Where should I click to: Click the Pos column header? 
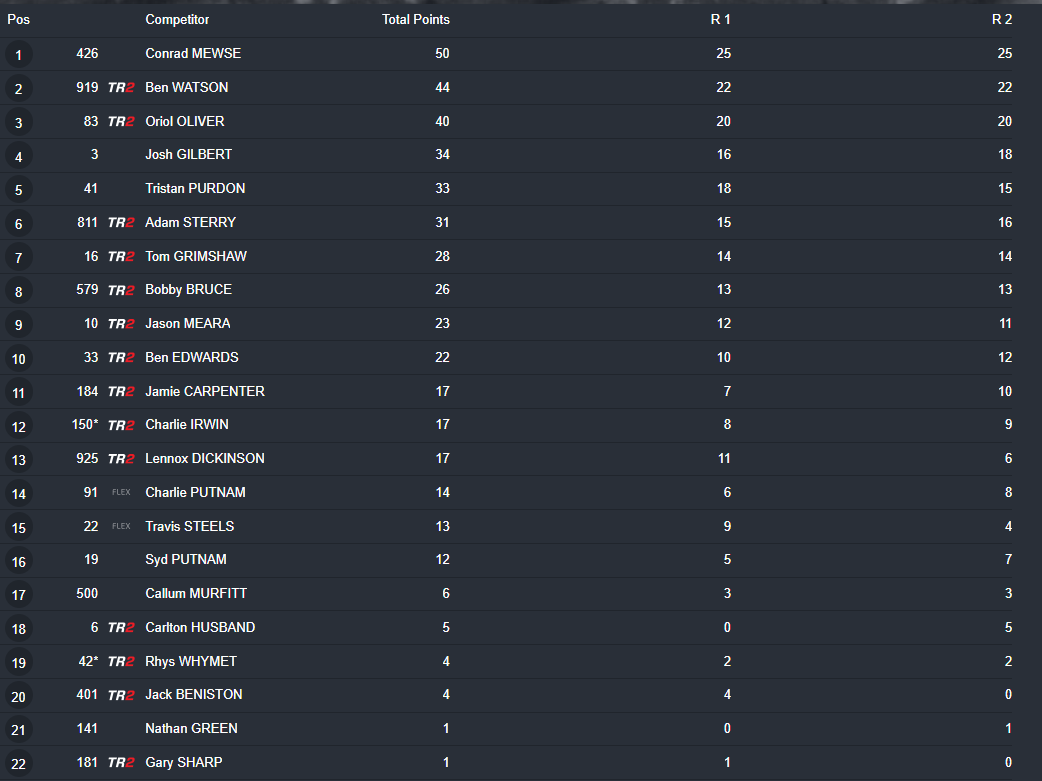[x=19, y=19]
